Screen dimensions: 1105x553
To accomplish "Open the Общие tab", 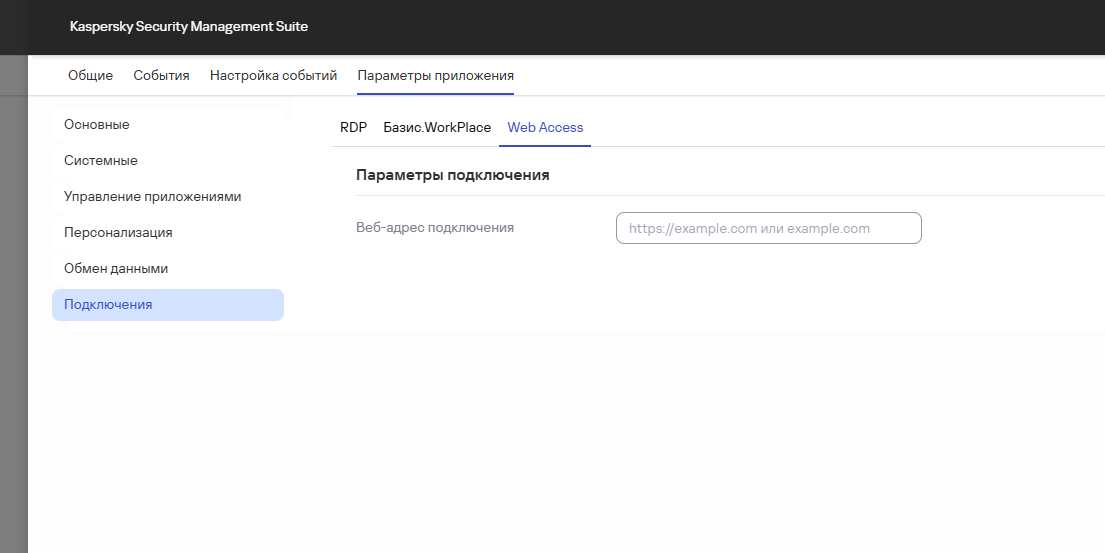I will 90,76.
